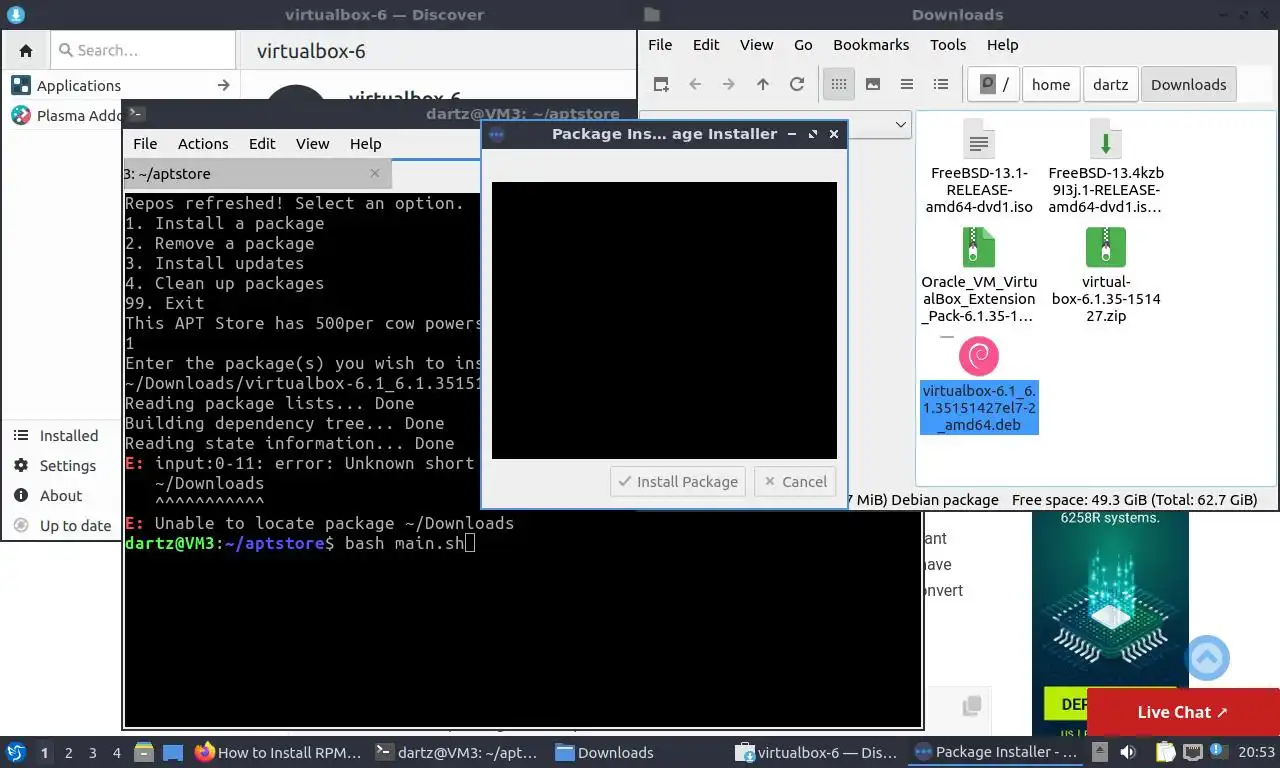
Task: Open Go menu in file manager
Action: pyautogui.click(x=803, y=45)
